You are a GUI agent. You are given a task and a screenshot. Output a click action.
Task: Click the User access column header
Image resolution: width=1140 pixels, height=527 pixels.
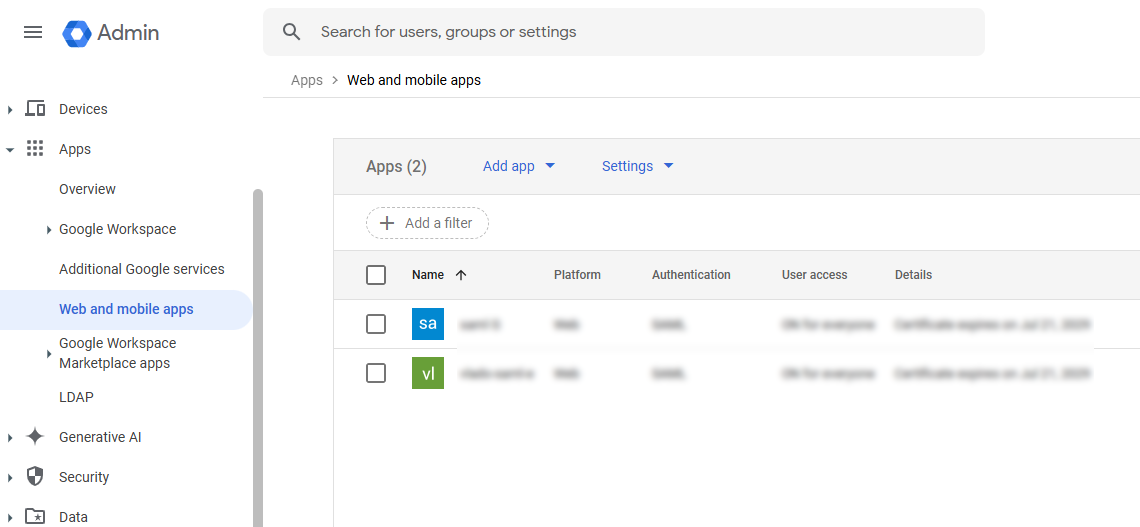tap(814, 275)
